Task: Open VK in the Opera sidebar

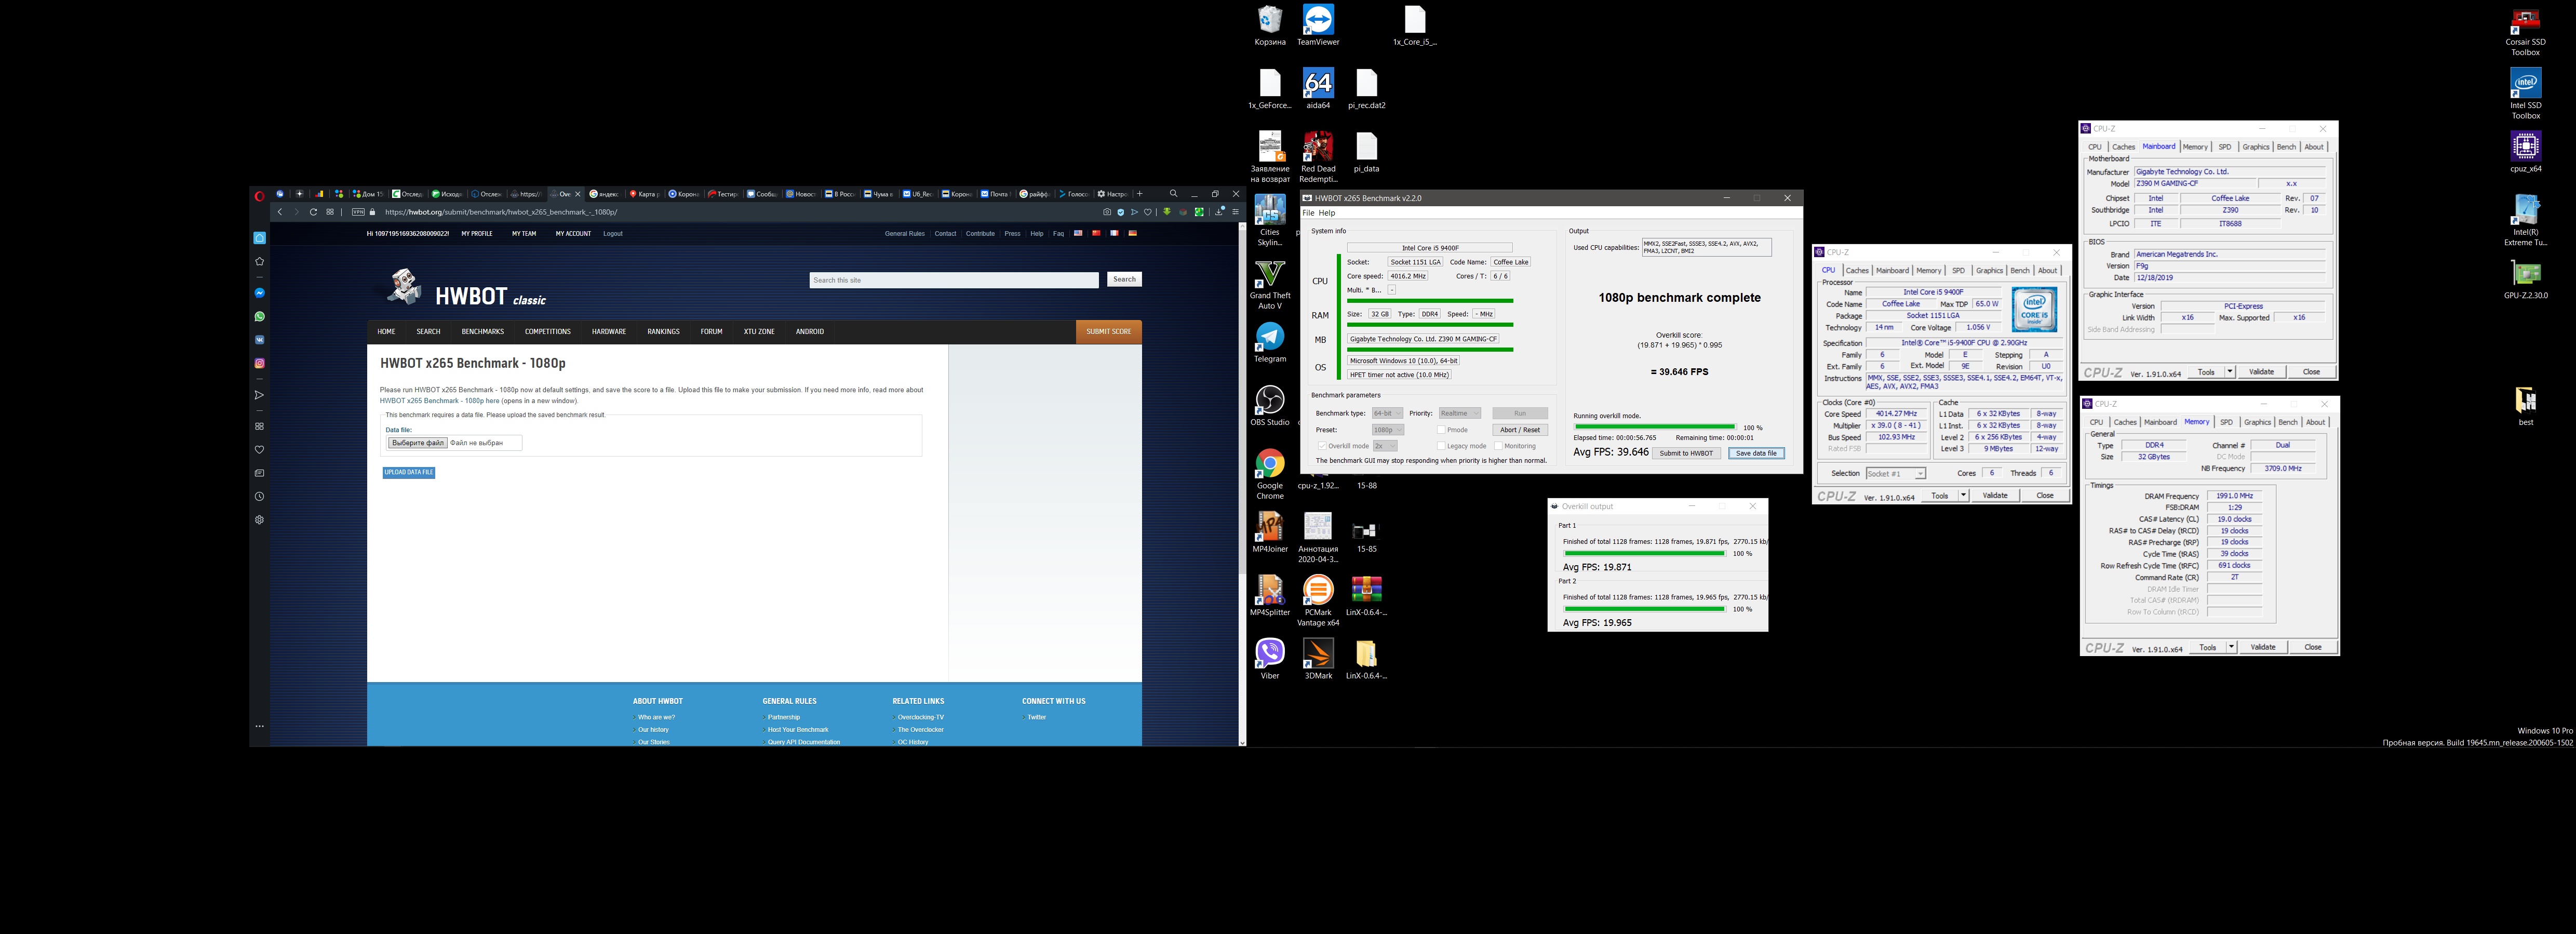Action: tap(259, 340)
